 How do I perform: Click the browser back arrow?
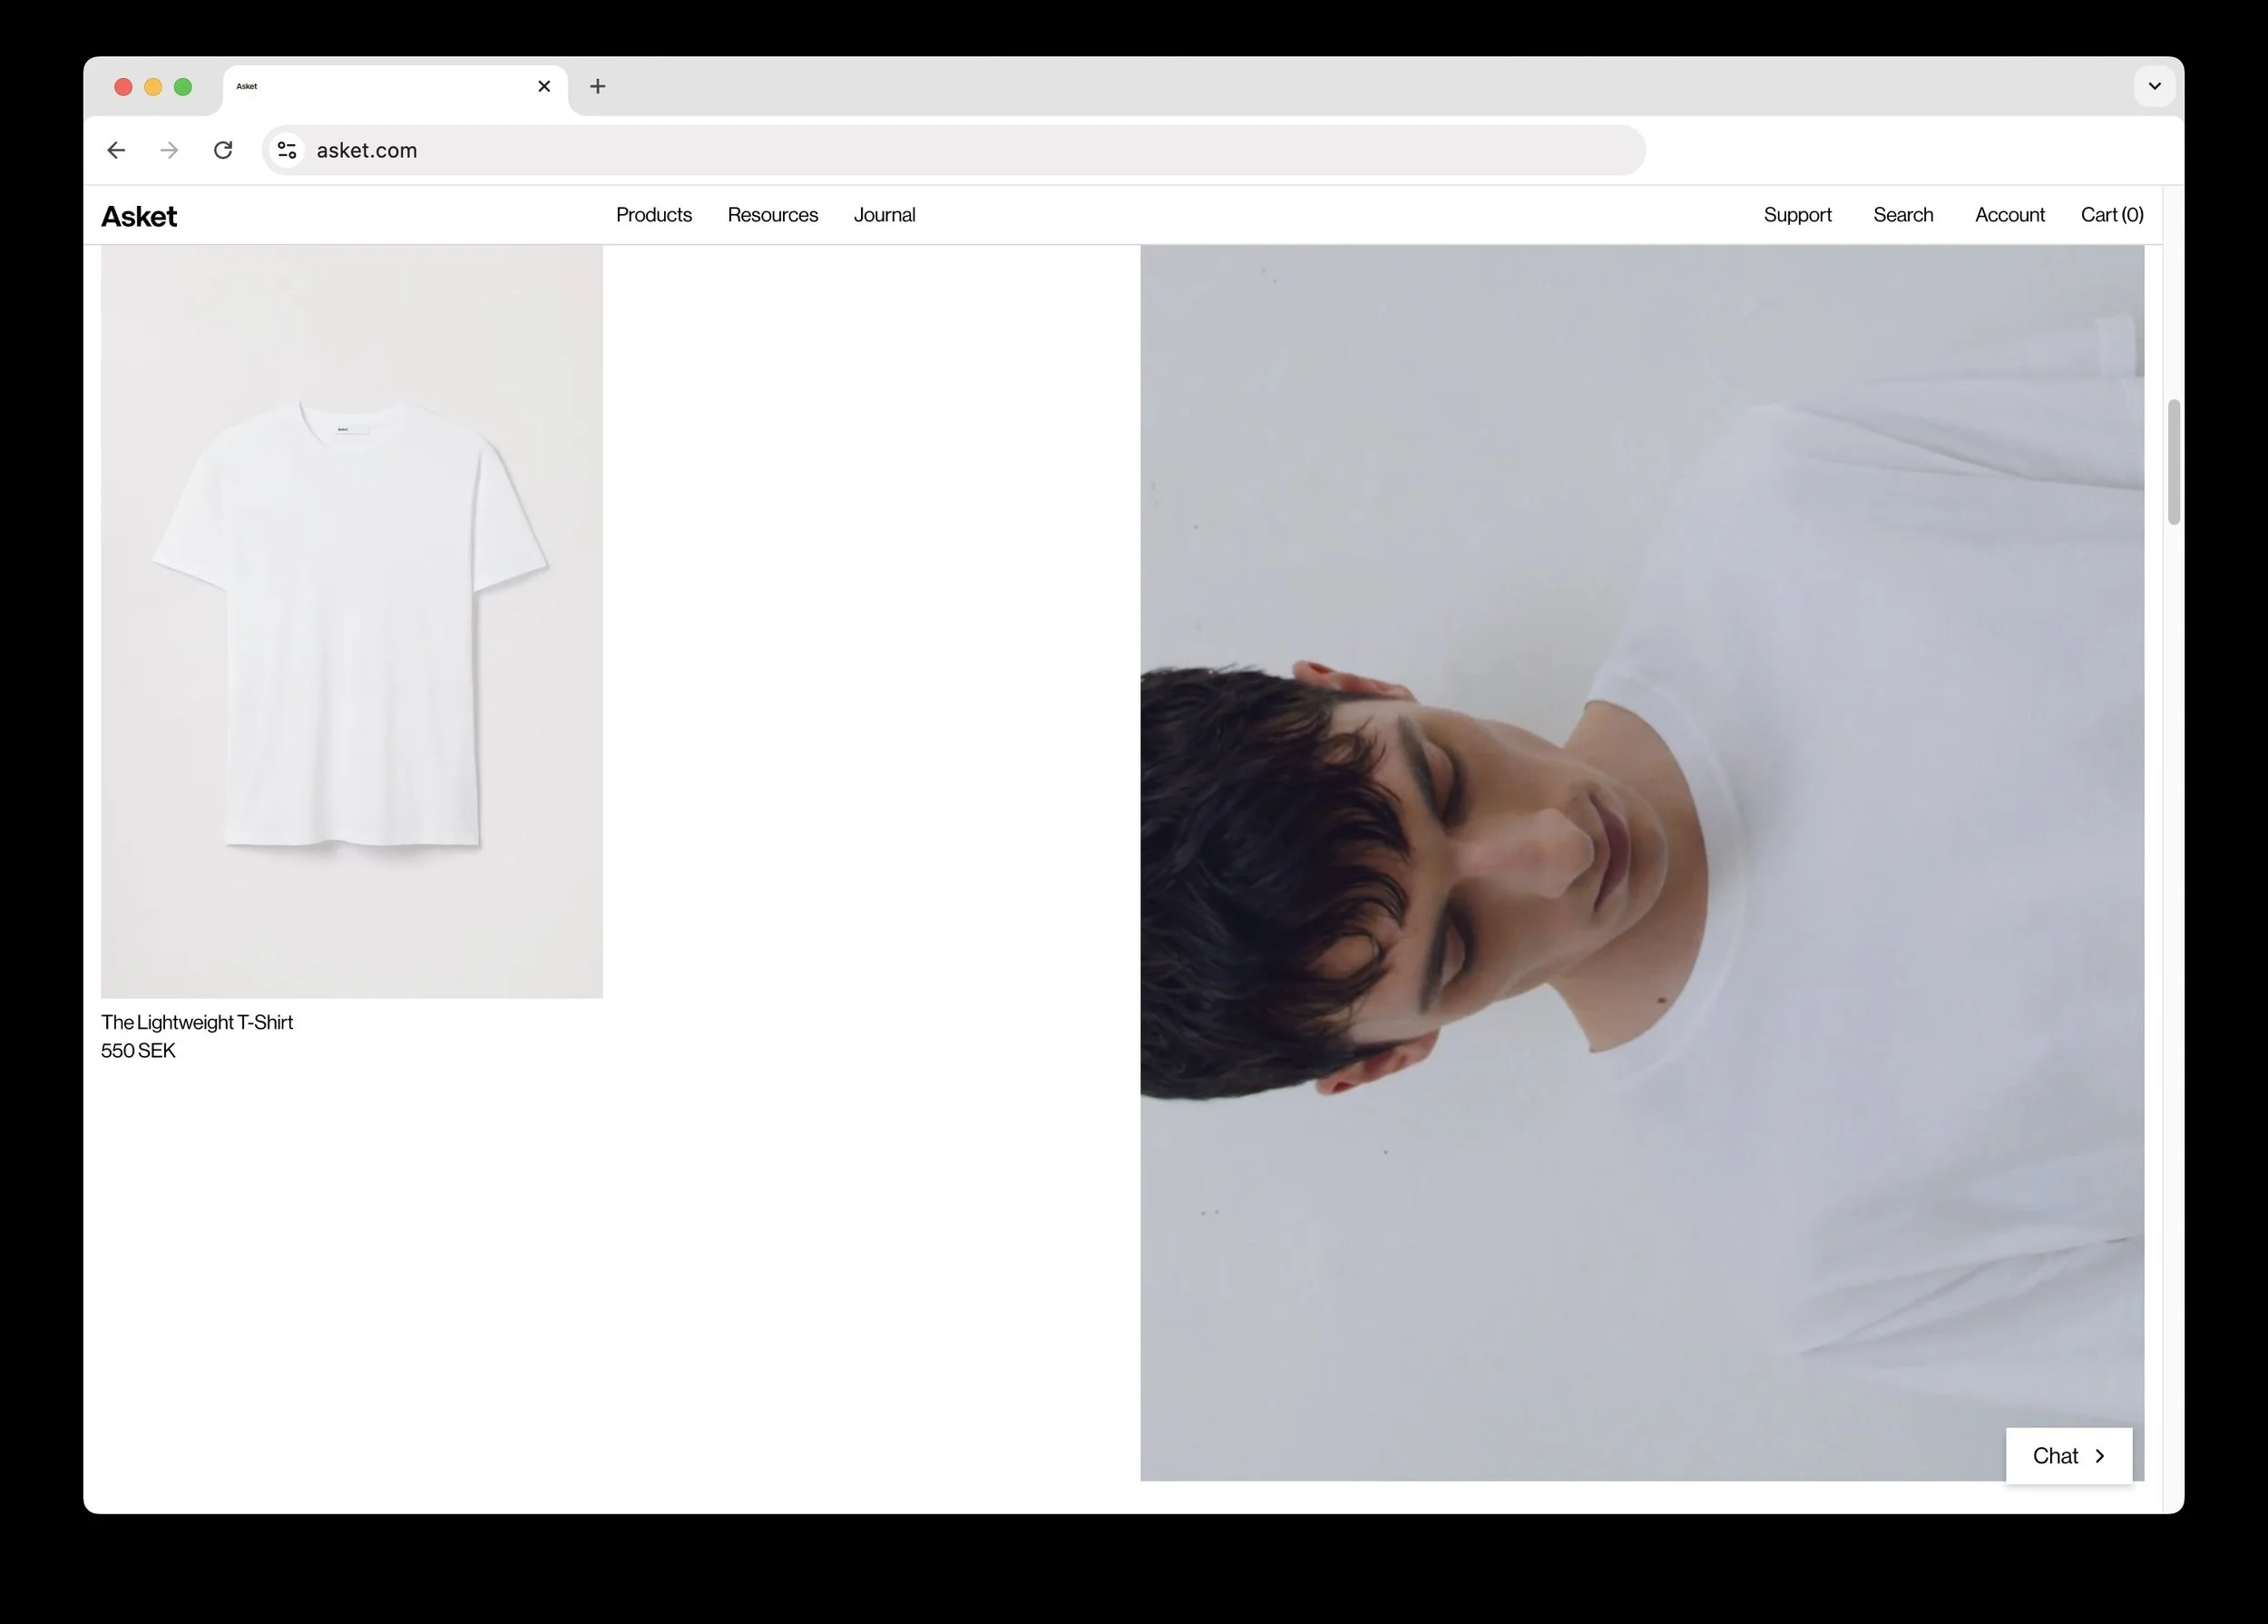[x=116, y=150]
